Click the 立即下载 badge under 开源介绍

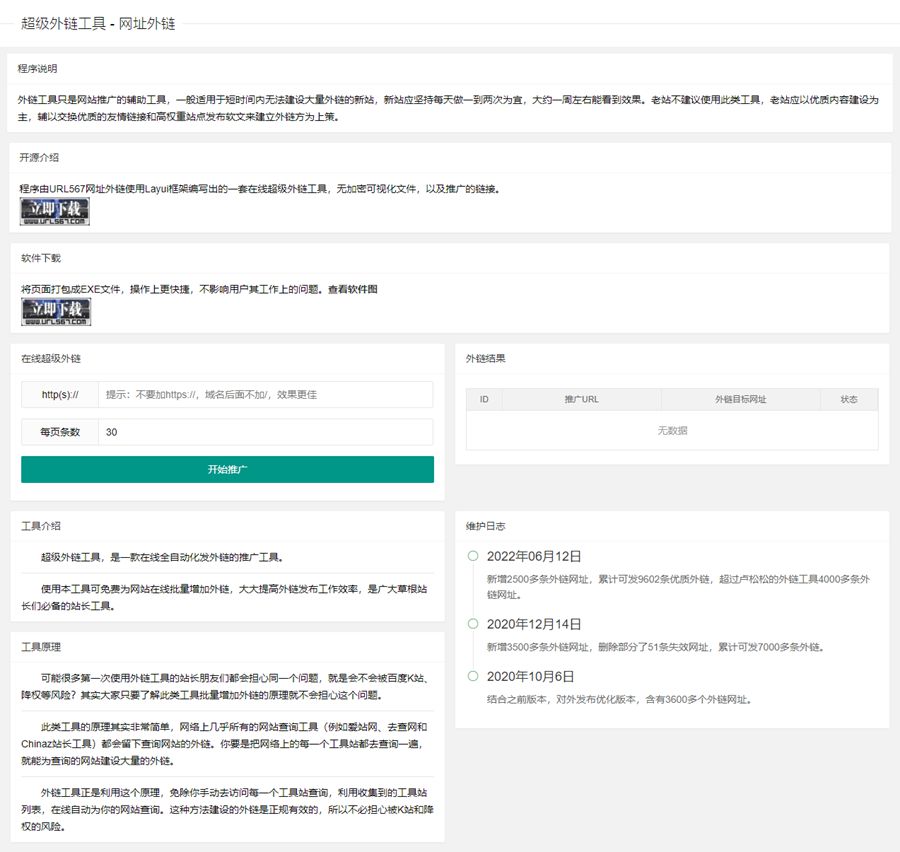[x=55, y=212]
